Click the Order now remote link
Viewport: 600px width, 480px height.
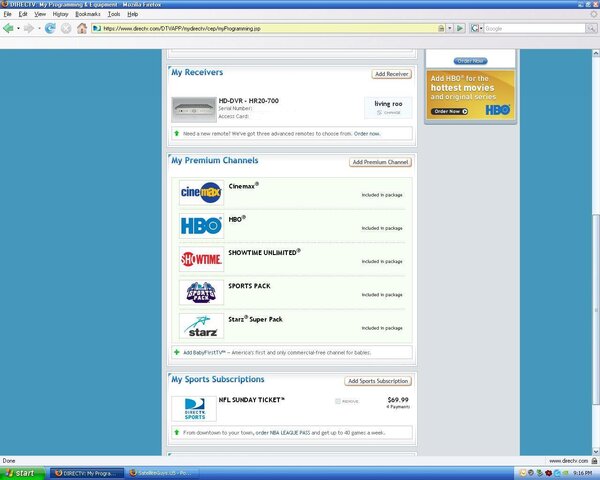[x=367, y=134]
